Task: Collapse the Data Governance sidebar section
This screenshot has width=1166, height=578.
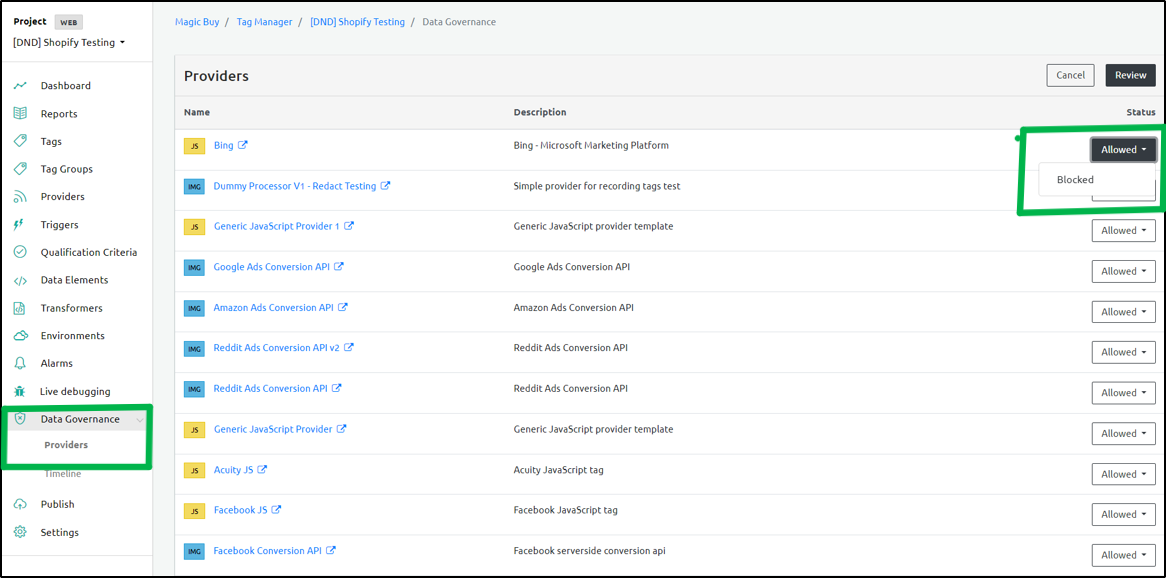Action: pos(139,420)
